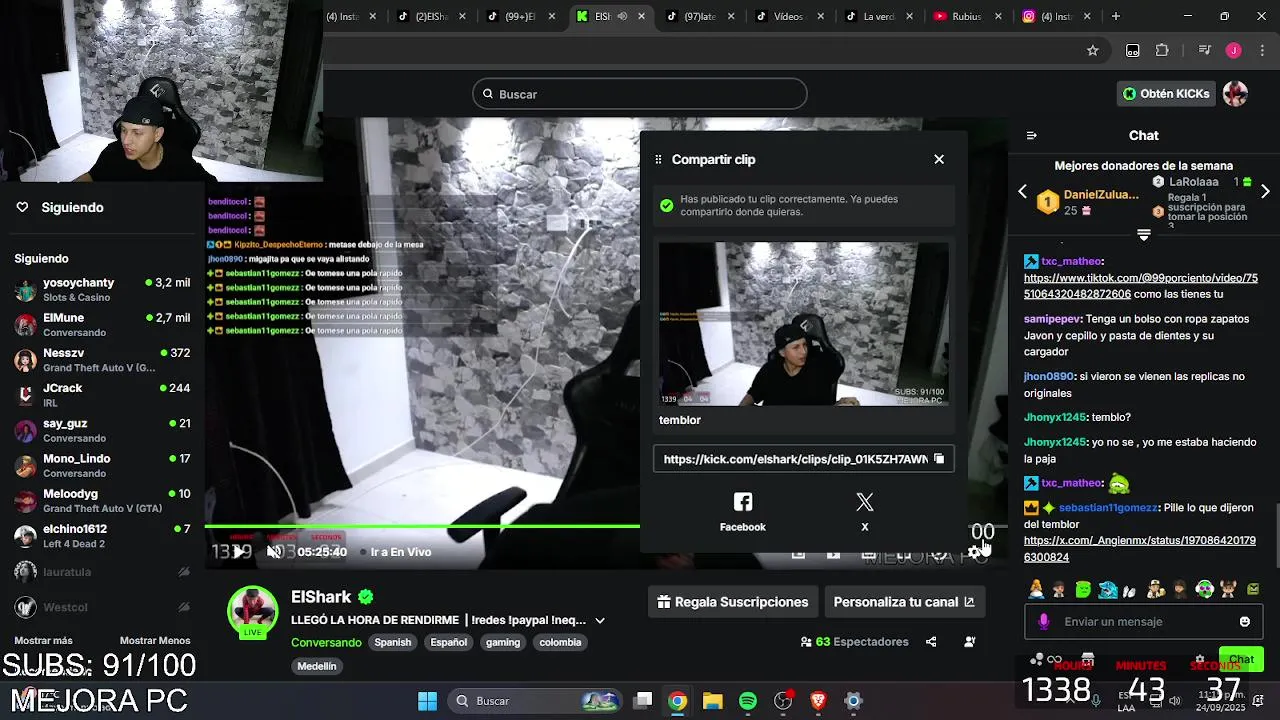Image resolution: width=1280 pixels, height=720 pixels.
Task: Open Spotify from the taskbar
Action: coord(748,701)
